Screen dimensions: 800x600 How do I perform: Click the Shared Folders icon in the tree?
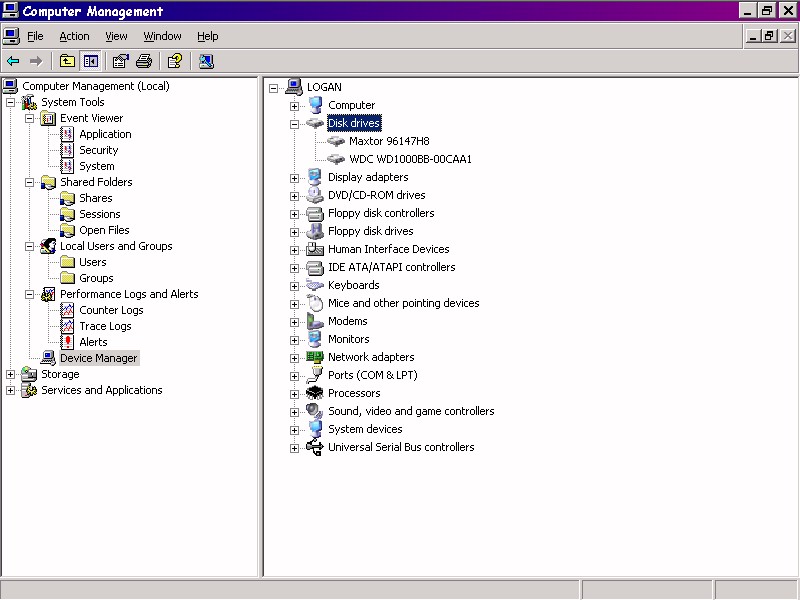point(48,182)
